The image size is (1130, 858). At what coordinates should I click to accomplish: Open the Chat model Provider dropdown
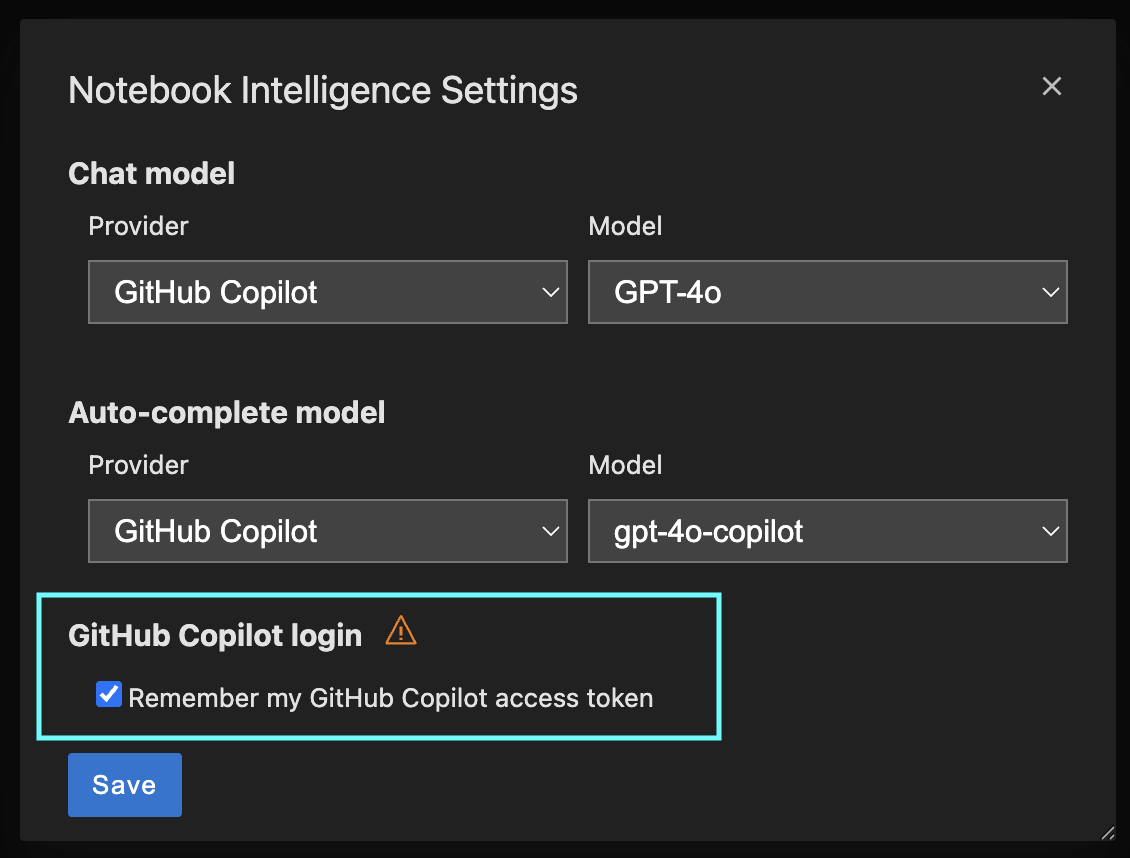tap(328, 292)
